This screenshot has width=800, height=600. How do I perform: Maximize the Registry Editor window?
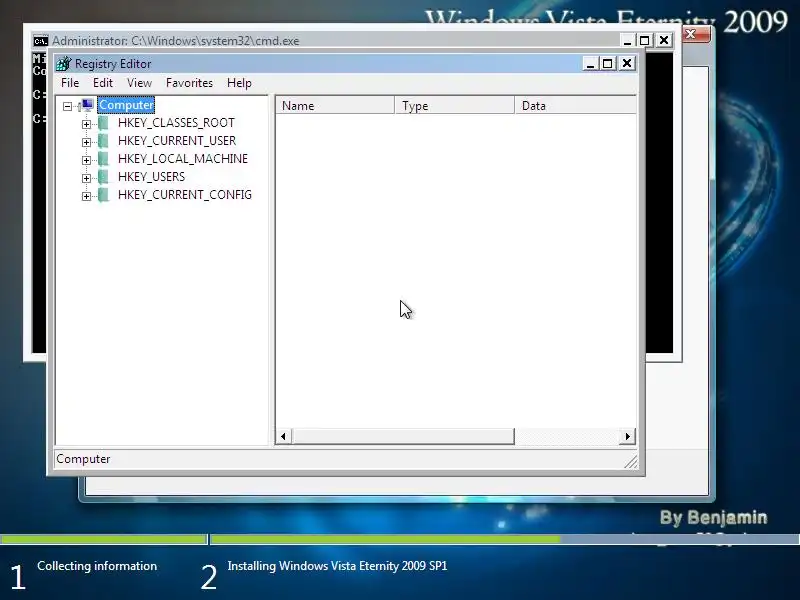click(608, 63)
